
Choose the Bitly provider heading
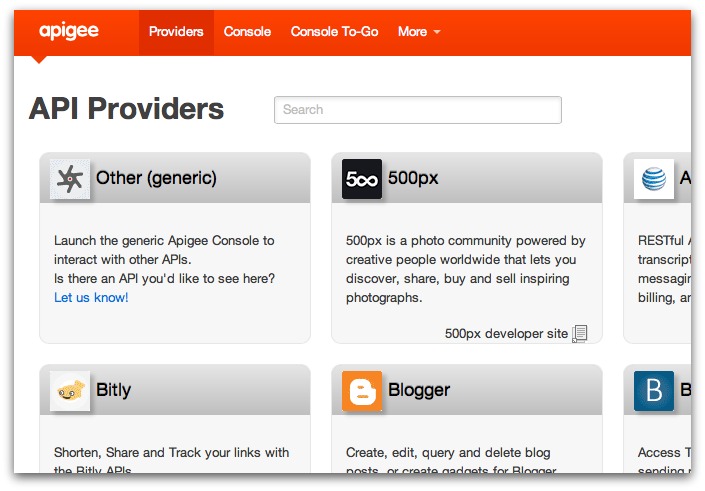pyautogui.click(x=113, y=390)
